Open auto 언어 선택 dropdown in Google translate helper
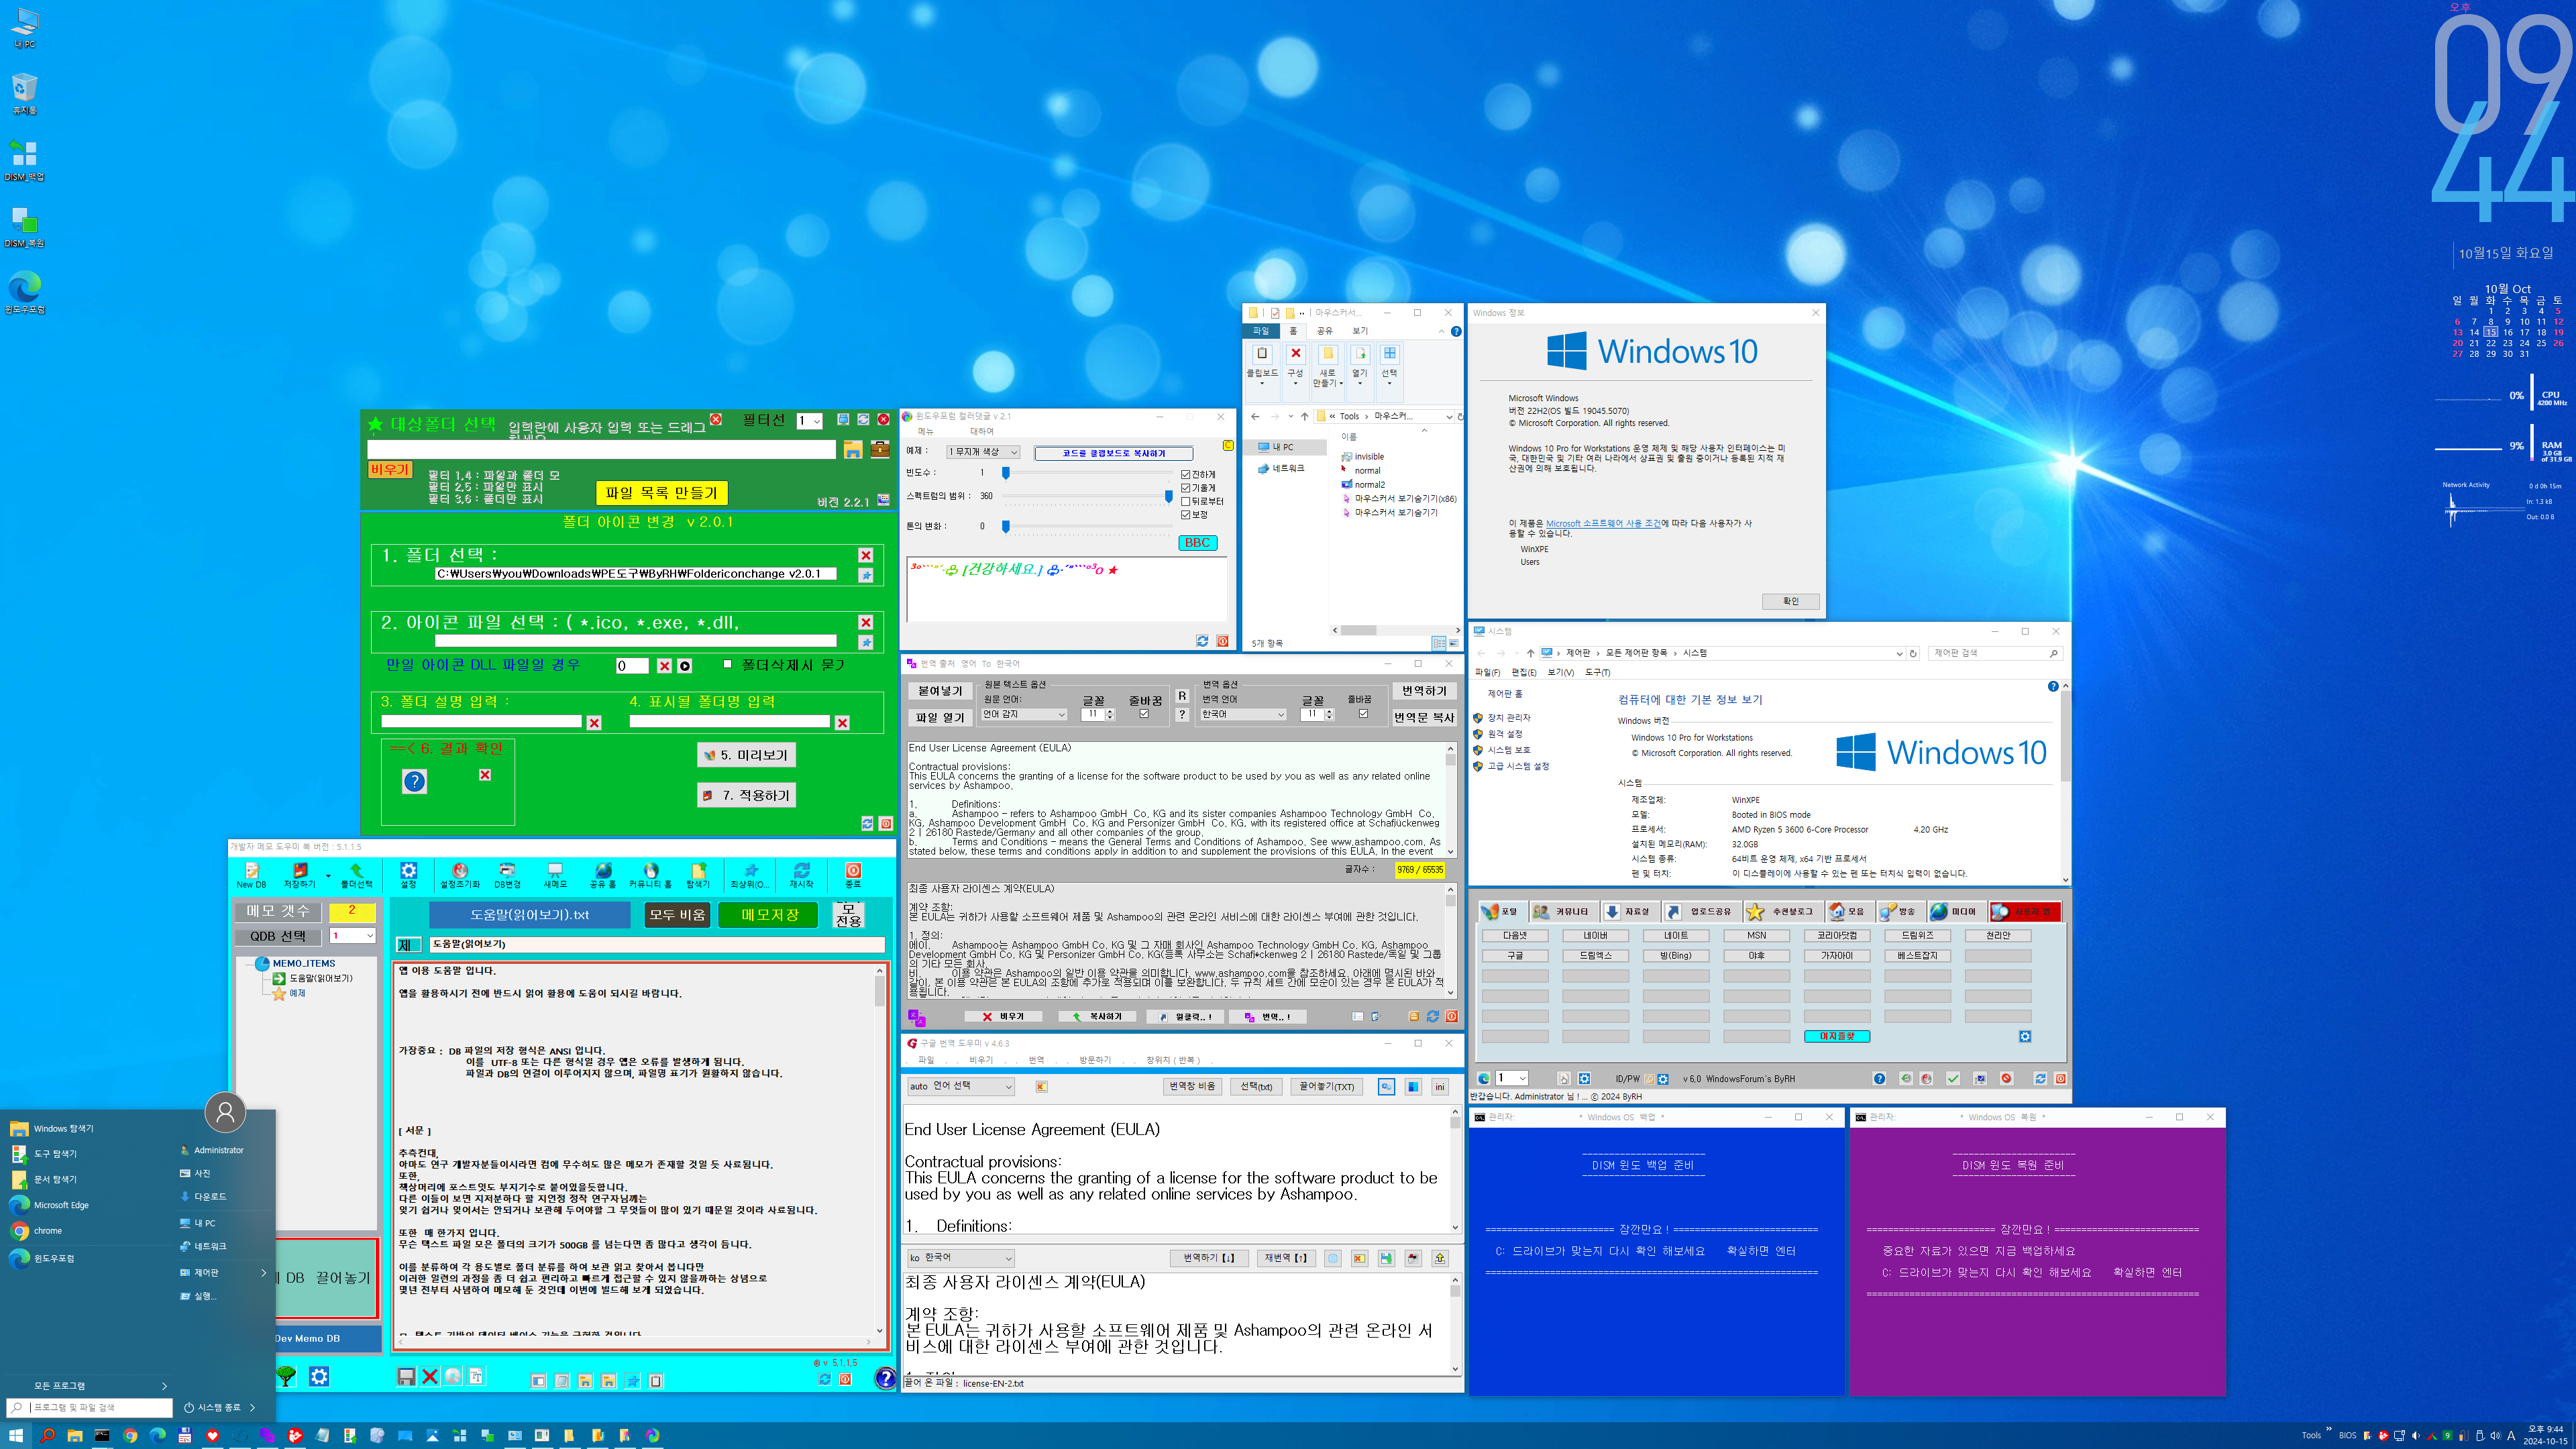Image resolution: width=2576 pixels, height=1449 pixels. (960, 1086)
